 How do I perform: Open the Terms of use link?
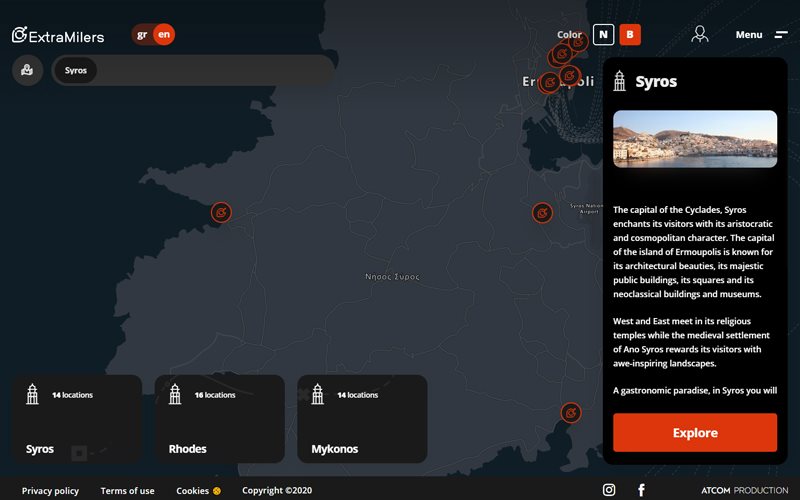[127, 491]
